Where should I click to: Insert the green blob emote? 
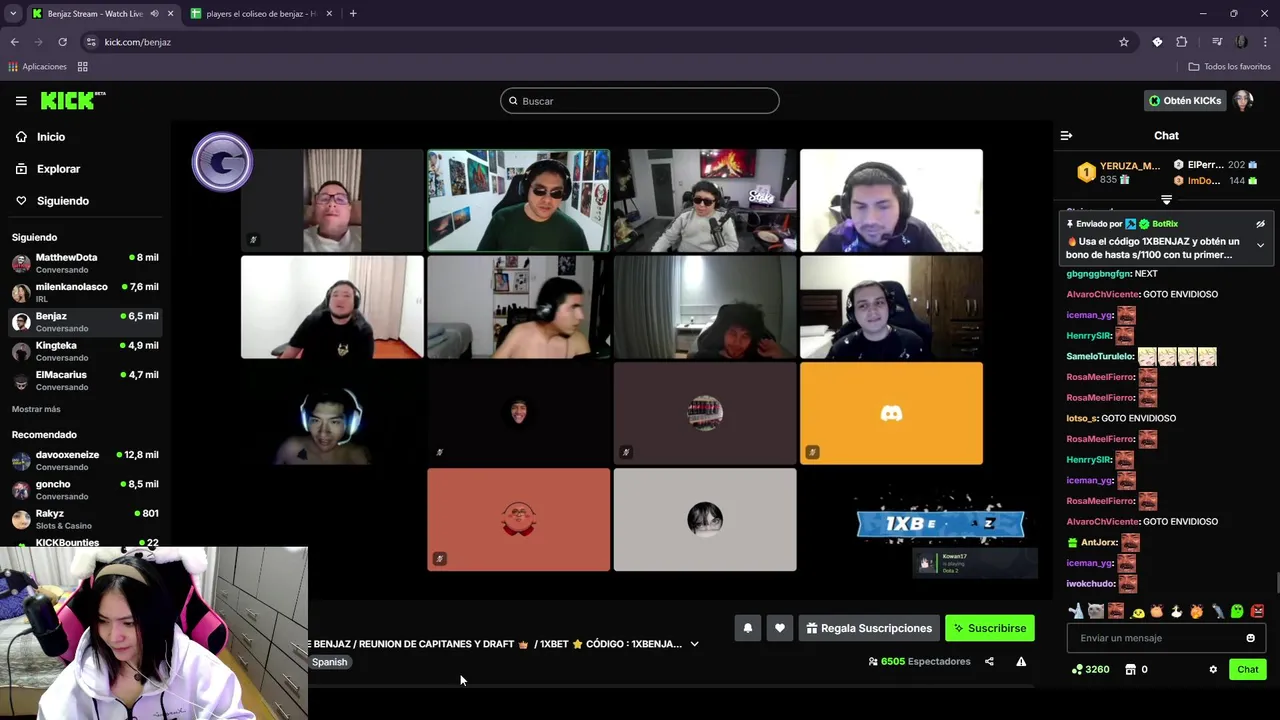pyautogui.click(x=1237, y=611)
